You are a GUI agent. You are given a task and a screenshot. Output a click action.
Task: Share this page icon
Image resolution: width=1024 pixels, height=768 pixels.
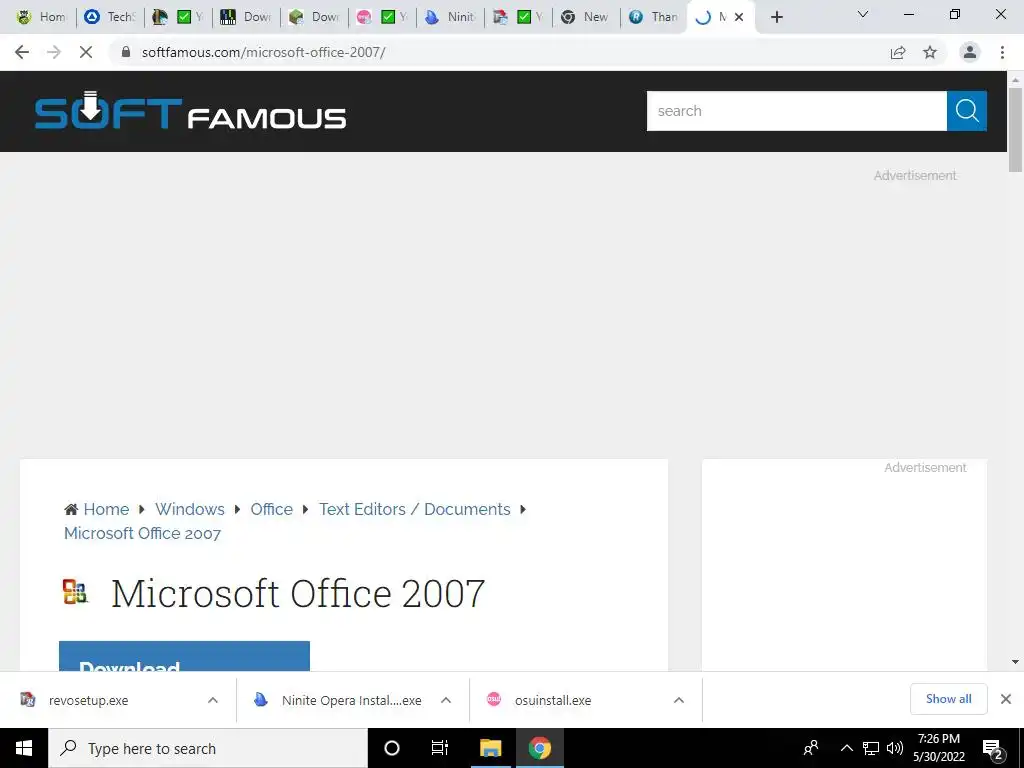click(x=898, y=52)
